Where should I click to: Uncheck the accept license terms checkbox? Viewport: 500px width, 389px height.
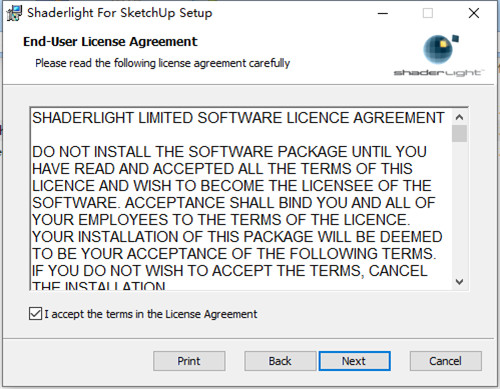(x=35, y=314)
